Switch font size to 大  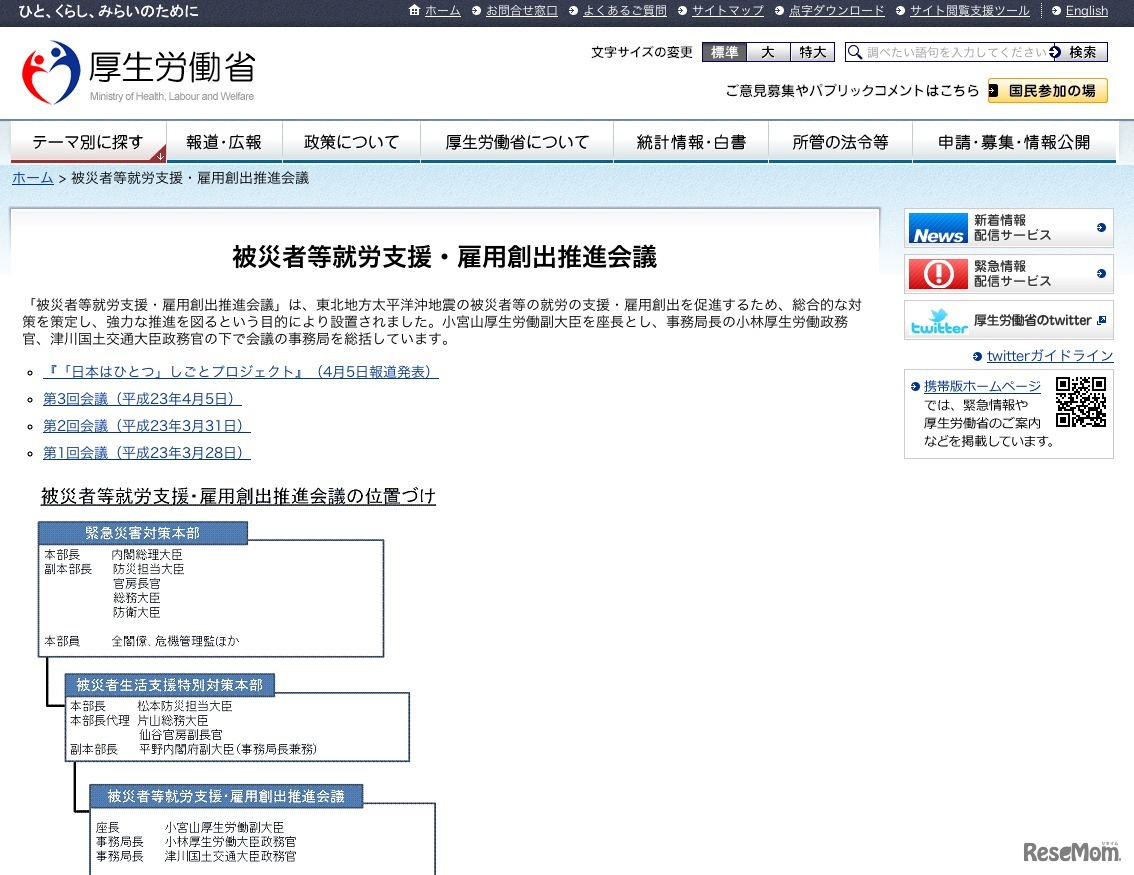[x=767, y=51]
